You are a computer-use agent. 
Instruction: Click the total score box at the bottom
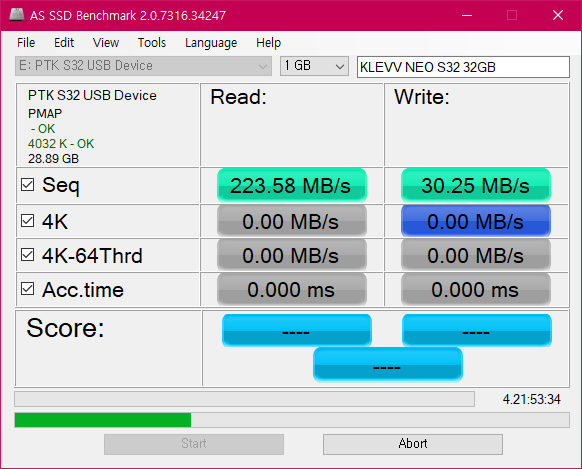pyautogui.click(x=388, y=364)
